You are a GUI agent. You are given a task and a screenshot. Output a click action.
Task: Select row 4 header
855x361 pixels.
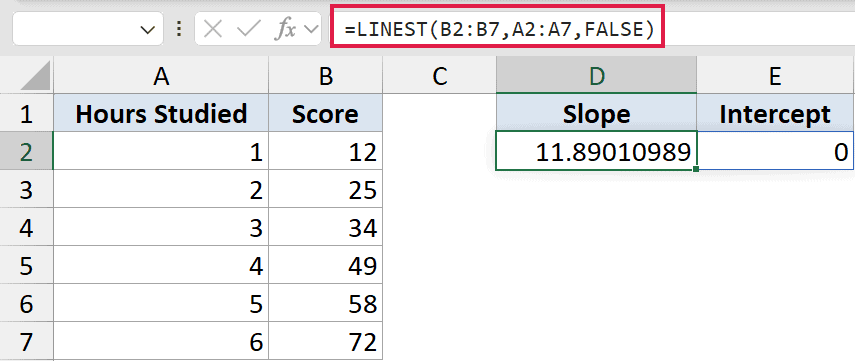(26, 227)
